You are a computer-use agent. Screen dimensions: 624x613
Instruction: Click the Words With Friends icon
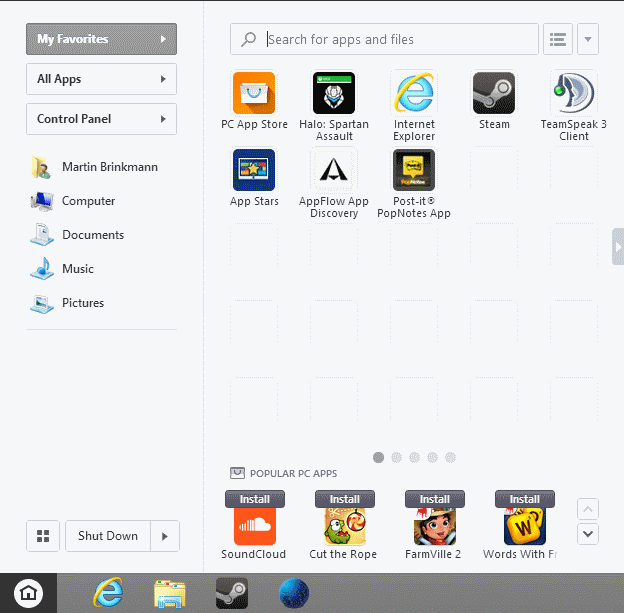coord(525,526)
